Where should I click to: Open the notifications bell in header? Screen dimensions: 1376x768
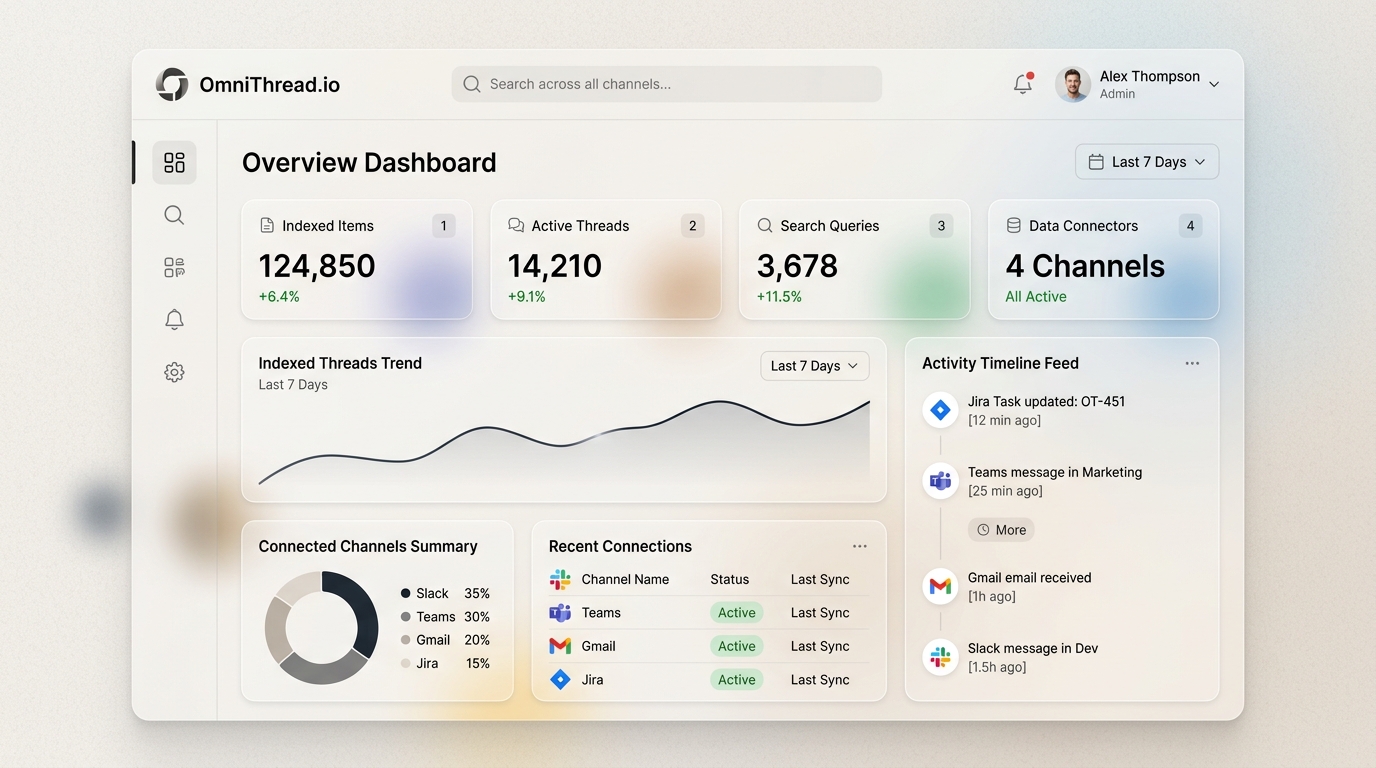1022,84
